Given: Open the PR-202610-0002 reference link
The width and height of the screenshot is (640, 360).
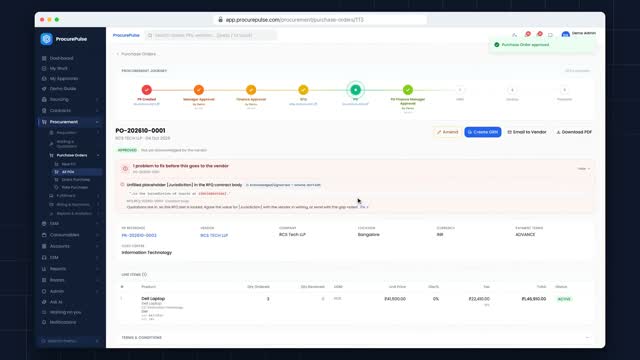Looking at the screenshot, I should 139,236.
